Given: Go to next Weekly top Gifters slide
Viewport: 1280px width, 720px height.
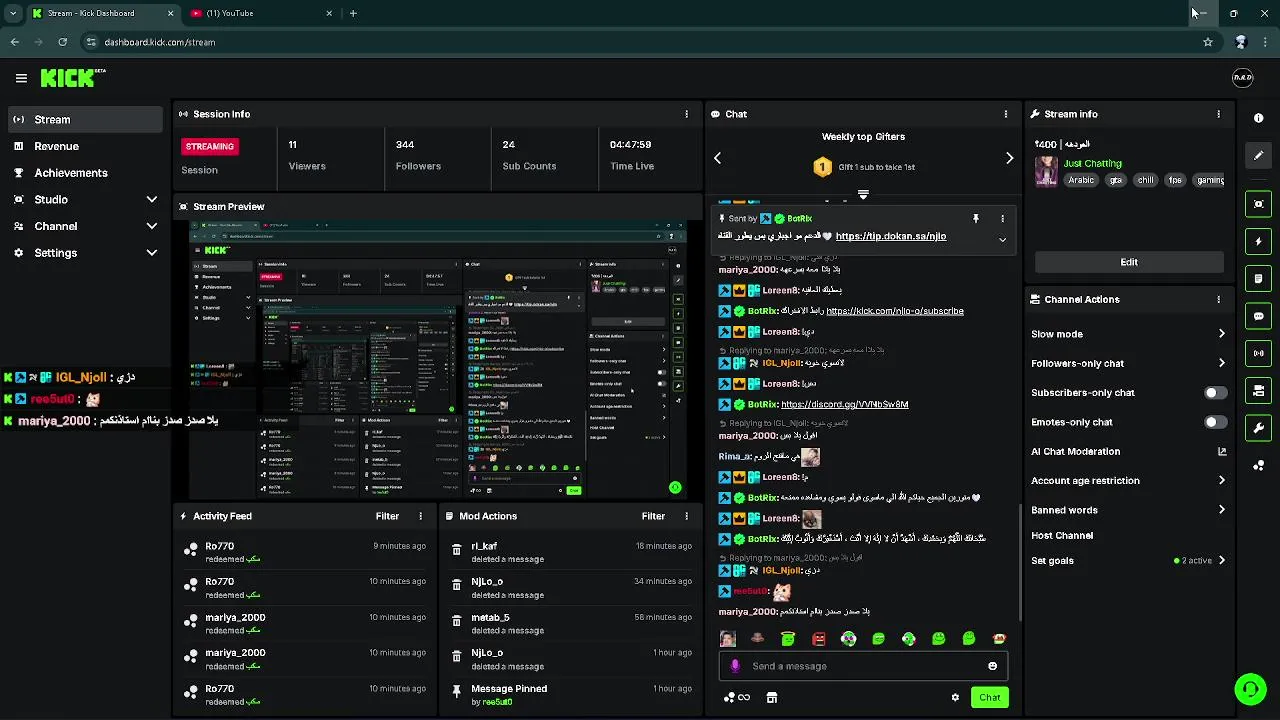Looking at the screenshot, I should (1009, 158).
